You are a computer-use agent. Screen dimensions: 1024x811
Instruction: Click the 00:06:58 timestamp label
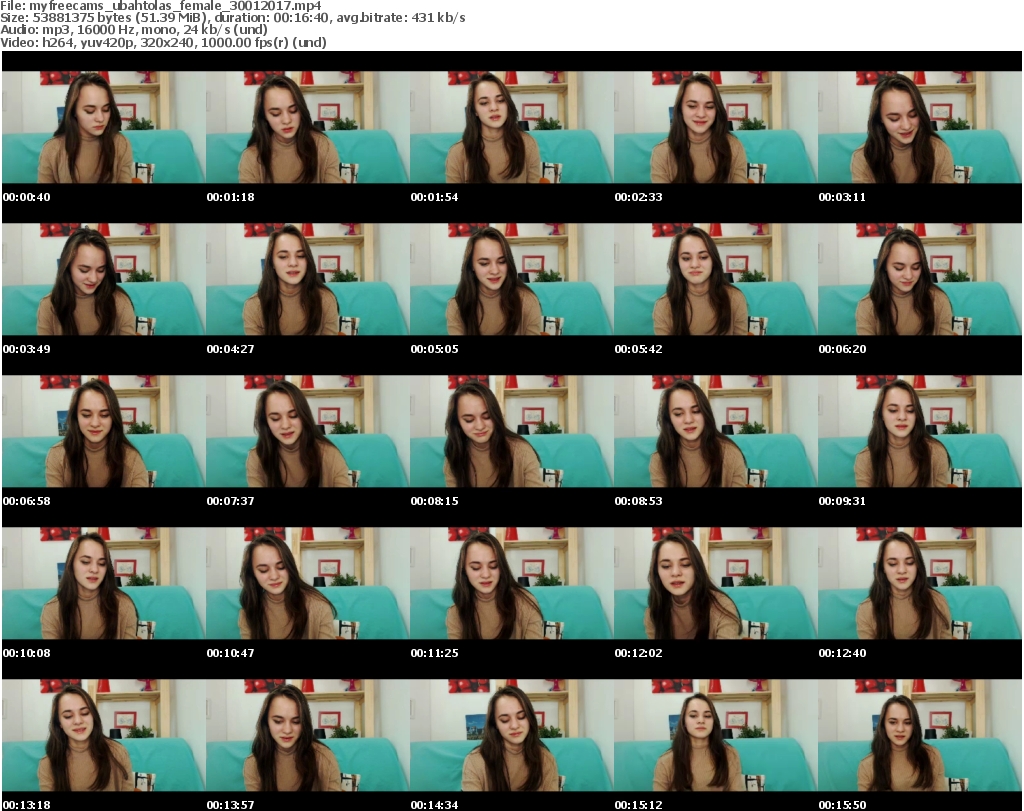click(x=27, y=501)
